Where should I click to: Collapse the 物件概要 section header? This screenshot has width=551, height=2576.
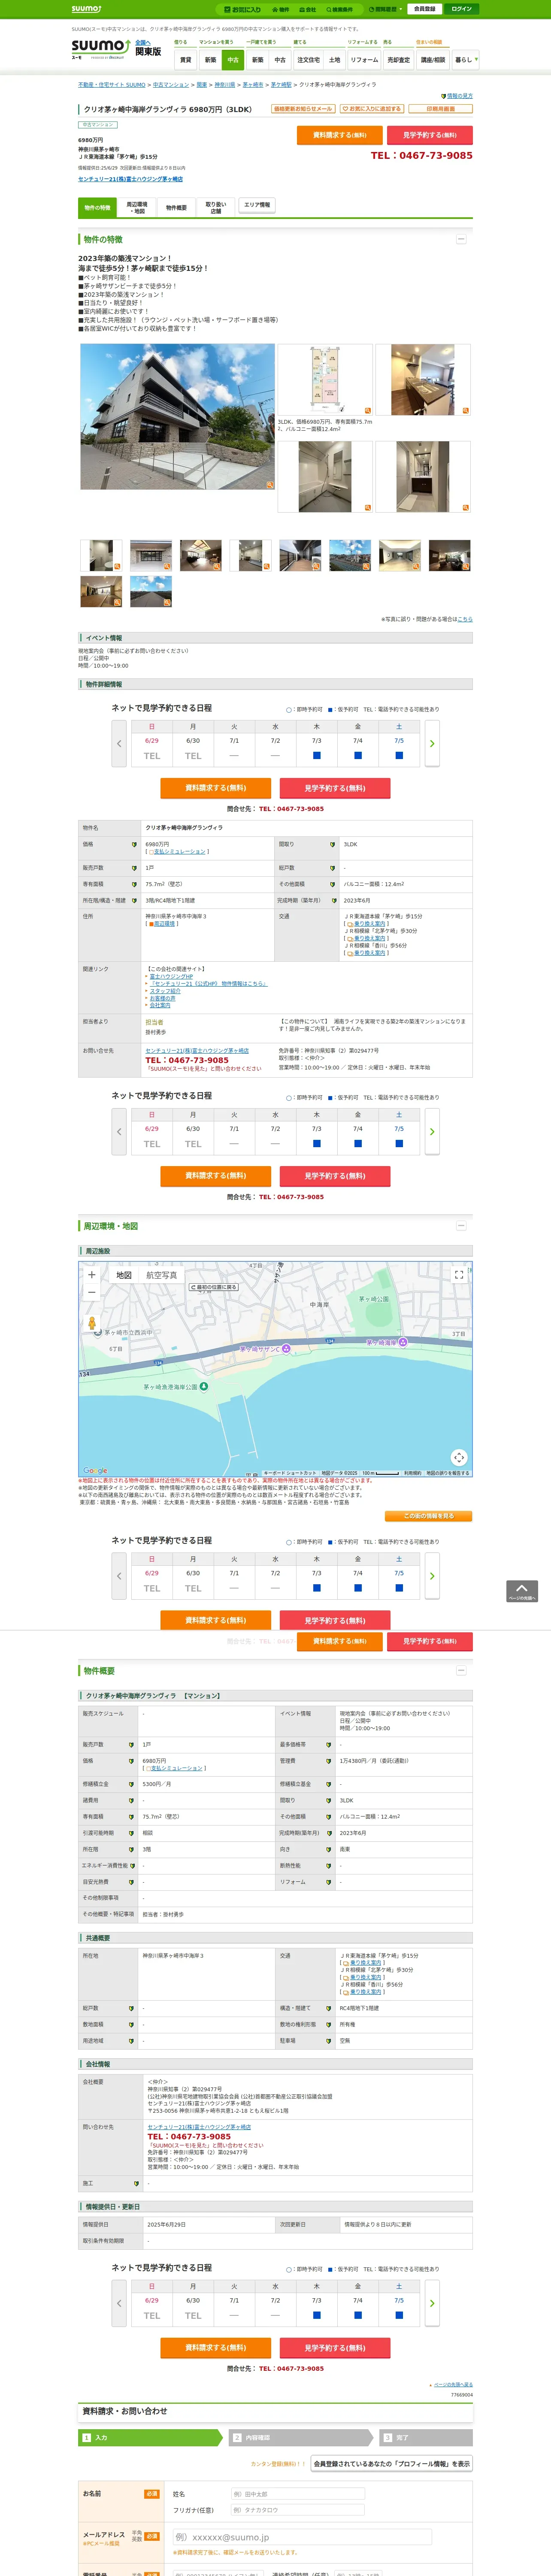pyautogui.click(x=461, y=1671)
